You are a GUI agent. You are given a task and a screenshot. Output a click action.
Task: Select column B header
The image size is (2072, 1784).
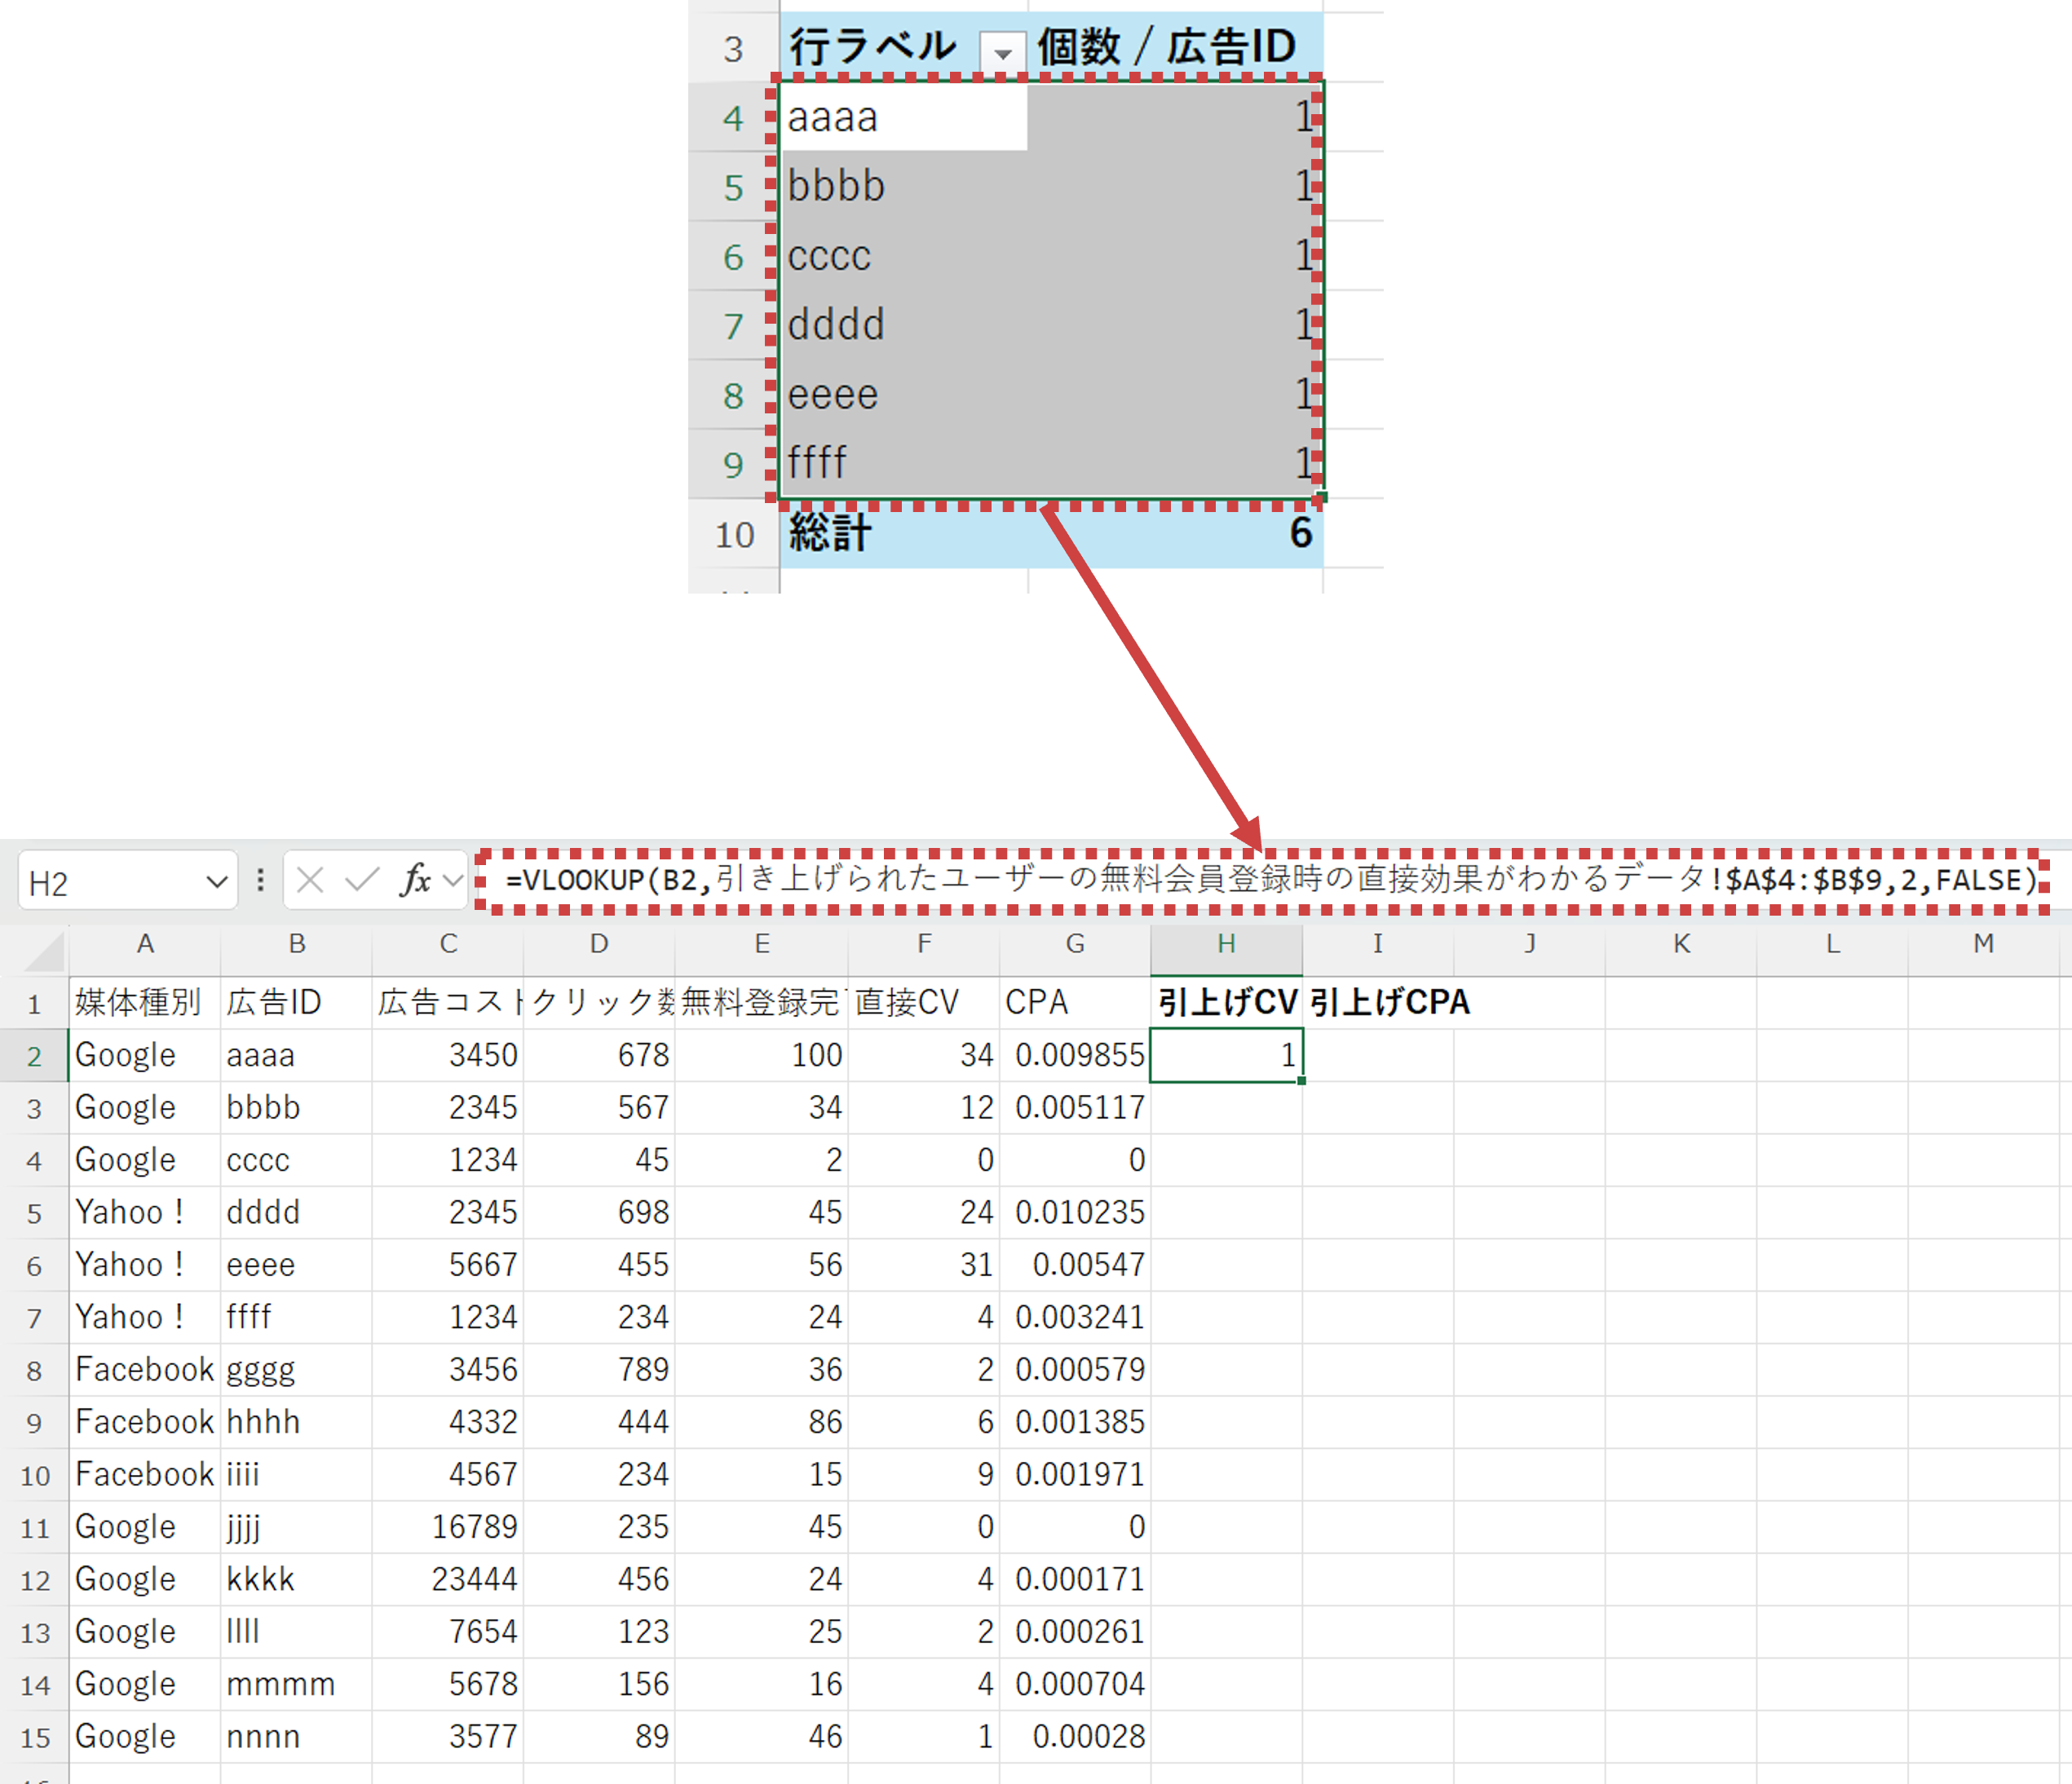tap(296, 944)
